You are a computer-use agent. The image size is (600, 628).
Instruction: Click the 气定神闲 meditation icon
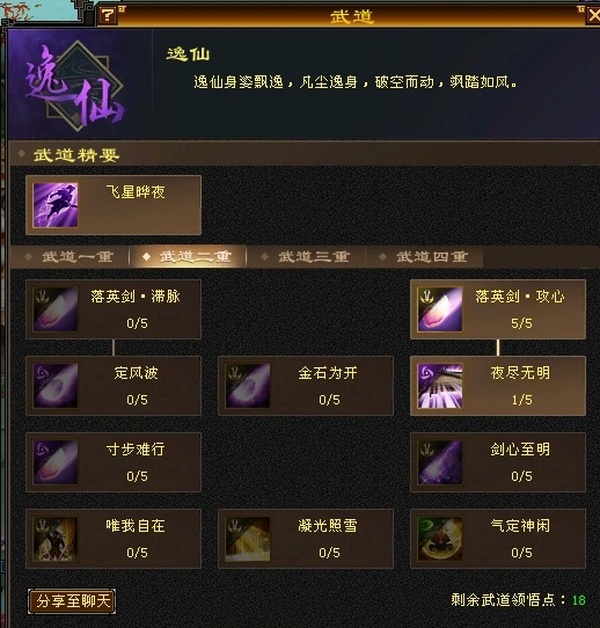[x=440, y=539]
